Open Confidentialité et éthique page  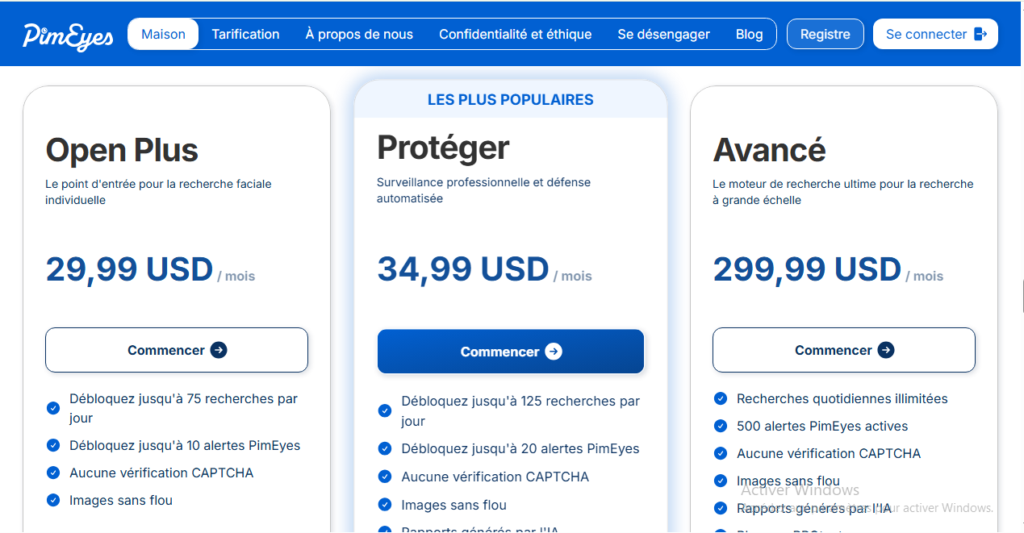[x=515, y=34]
